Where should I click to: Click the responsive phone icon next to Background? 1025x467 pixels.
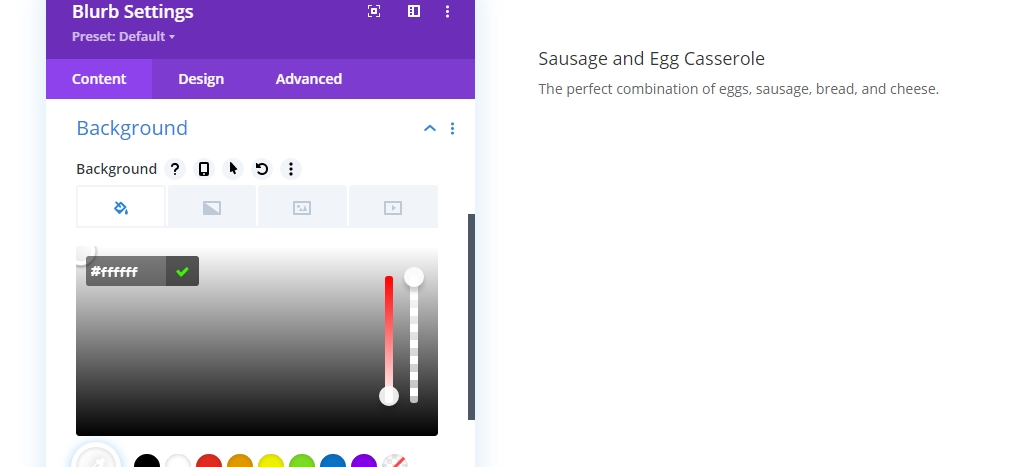204,169
